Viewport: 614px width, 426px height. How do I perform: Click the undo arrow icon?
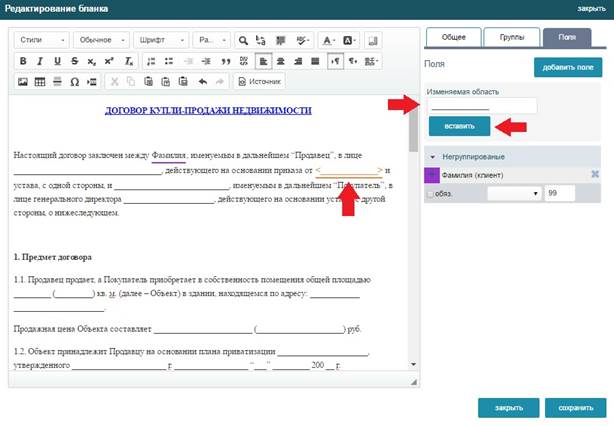point(203,81)
